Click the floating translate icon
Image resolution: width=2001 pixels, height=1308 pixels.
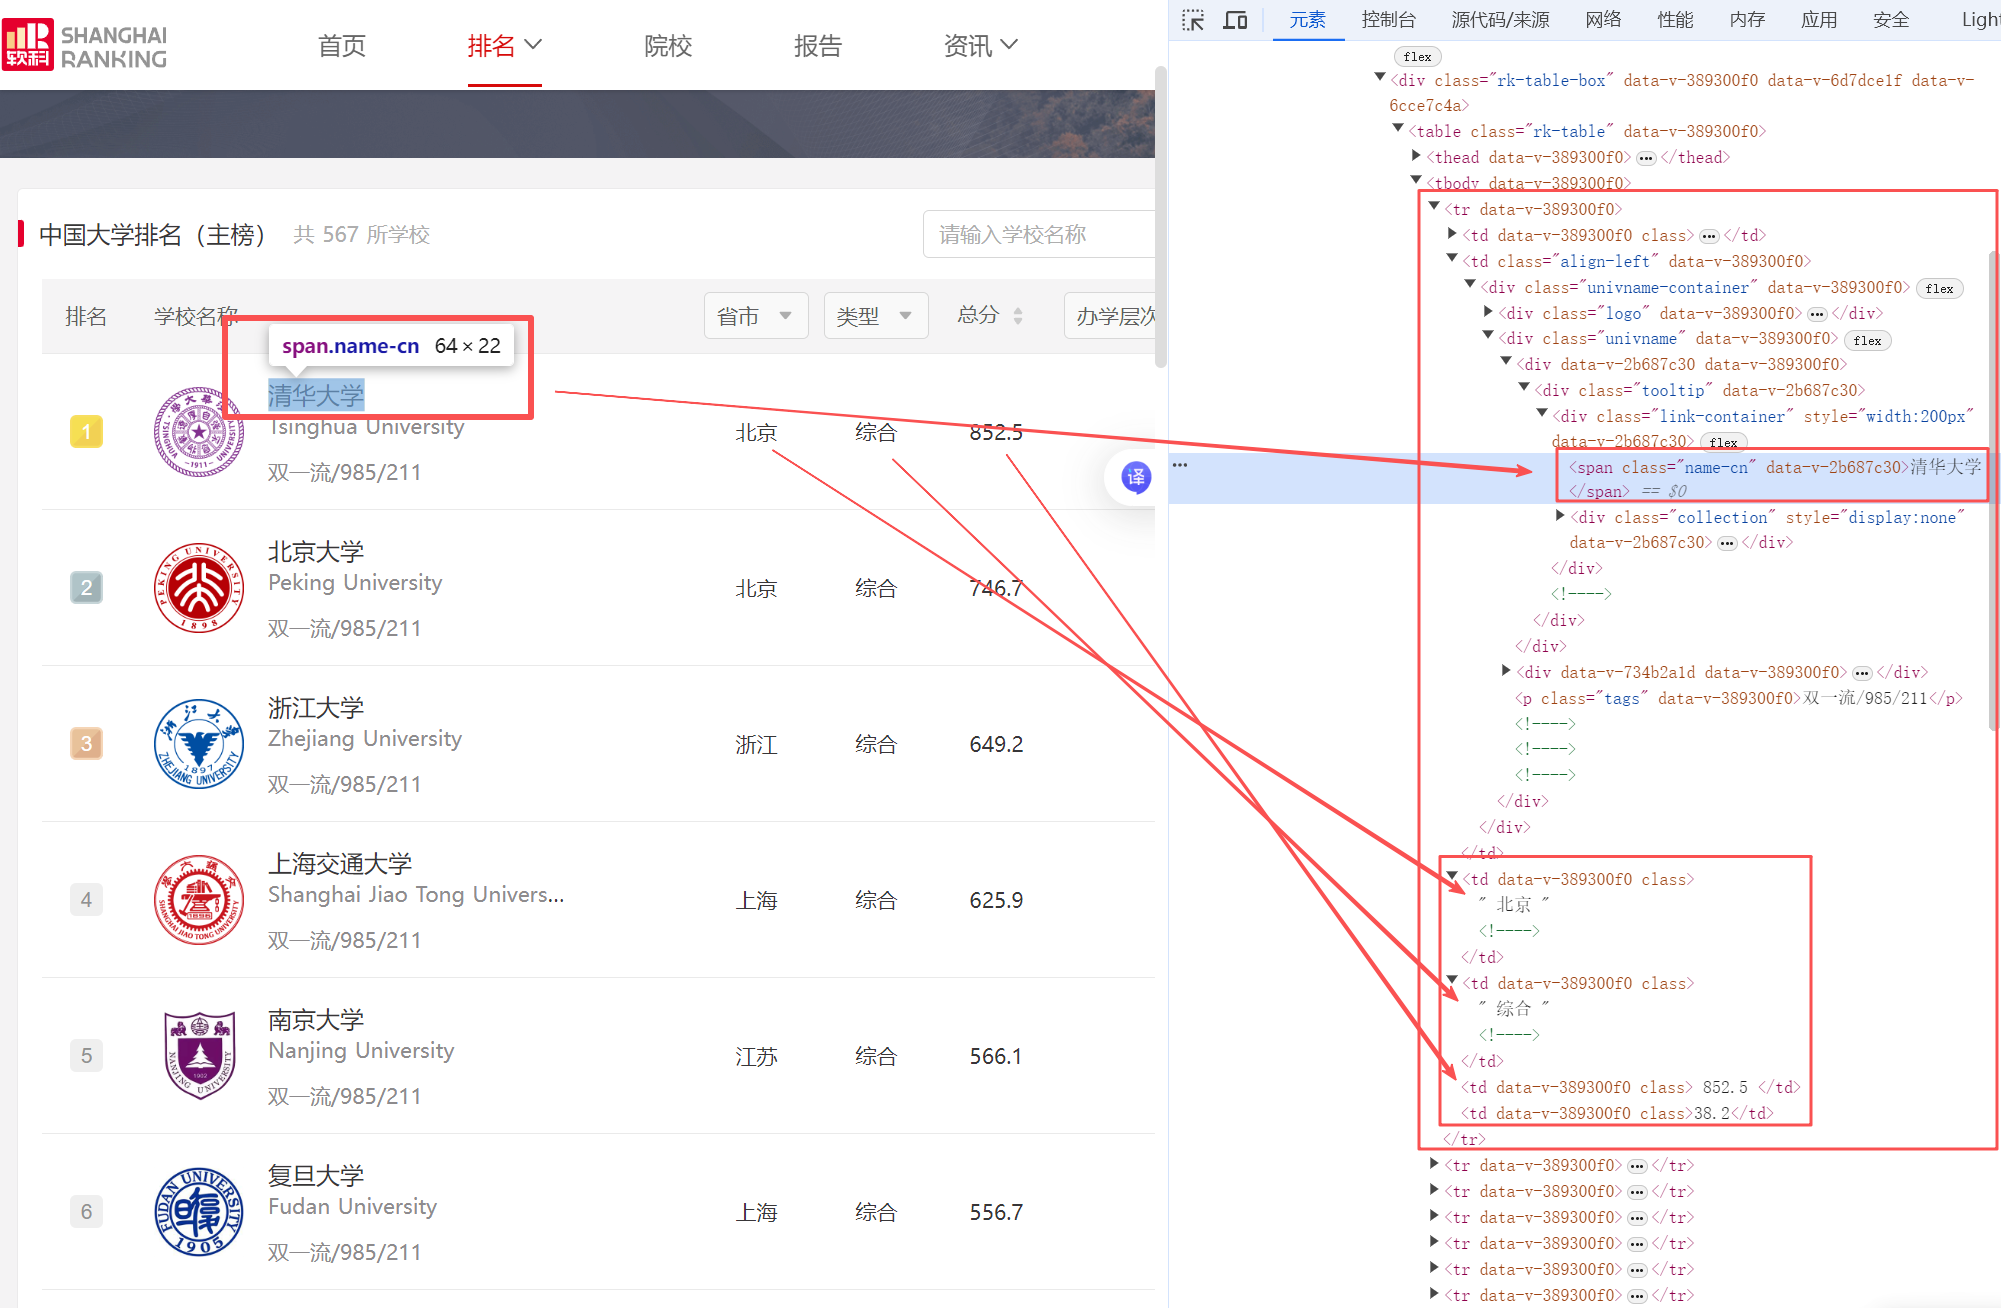[1136, 477]
